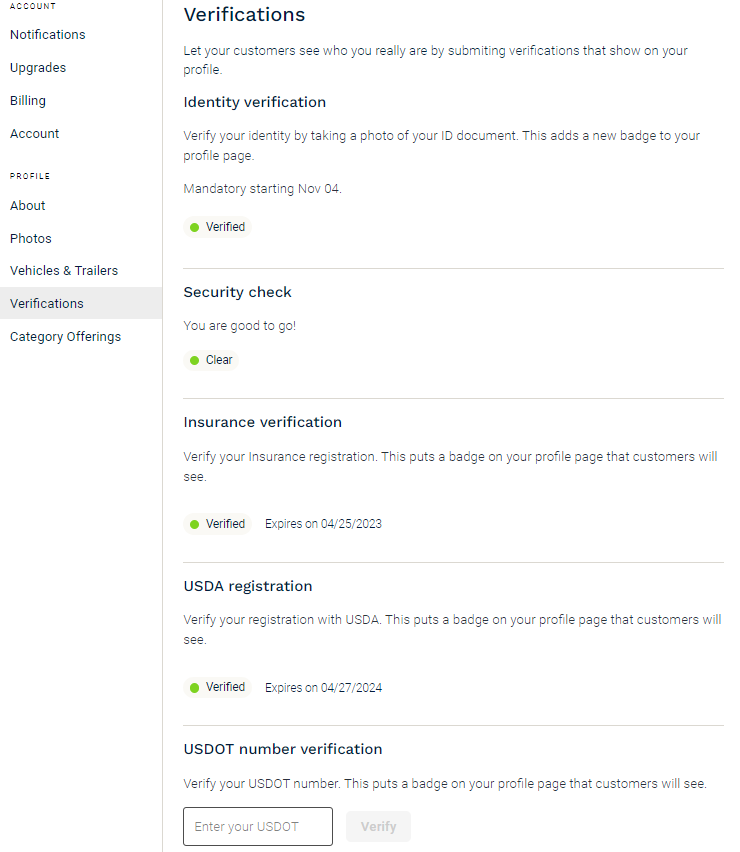Click the green status dot under USDA registration
Viewport: 740px width, 852px height.
195,688
